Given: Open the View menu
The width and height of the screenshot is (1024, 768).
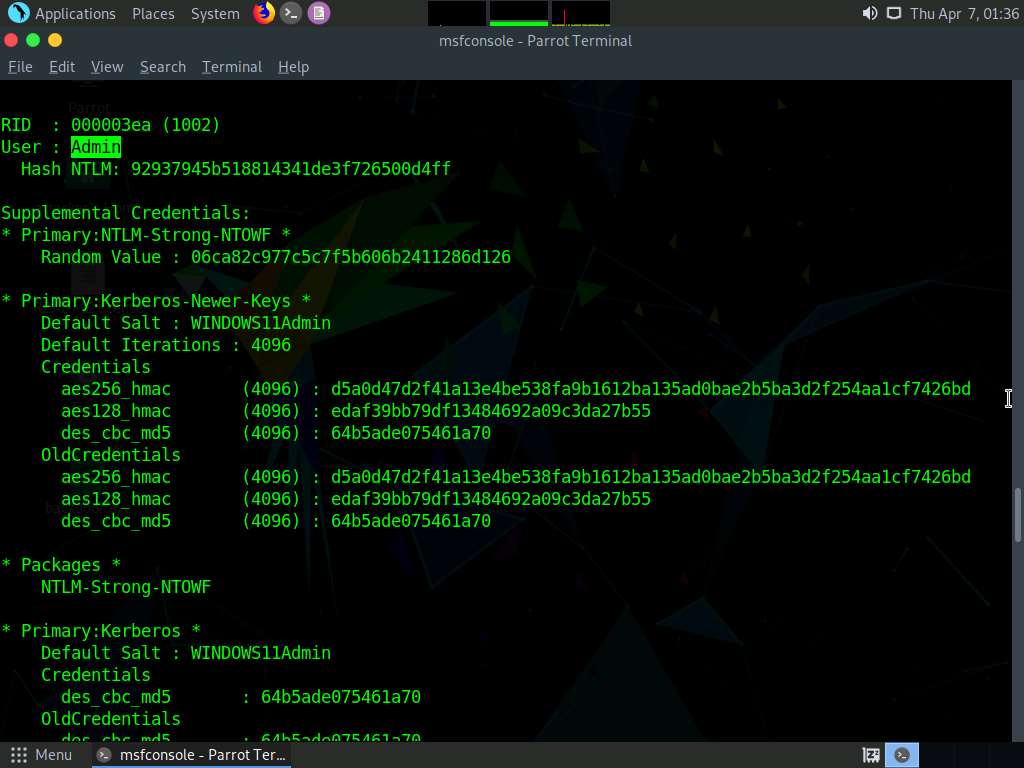Looking at the screenshot, I should click(107, 66).
